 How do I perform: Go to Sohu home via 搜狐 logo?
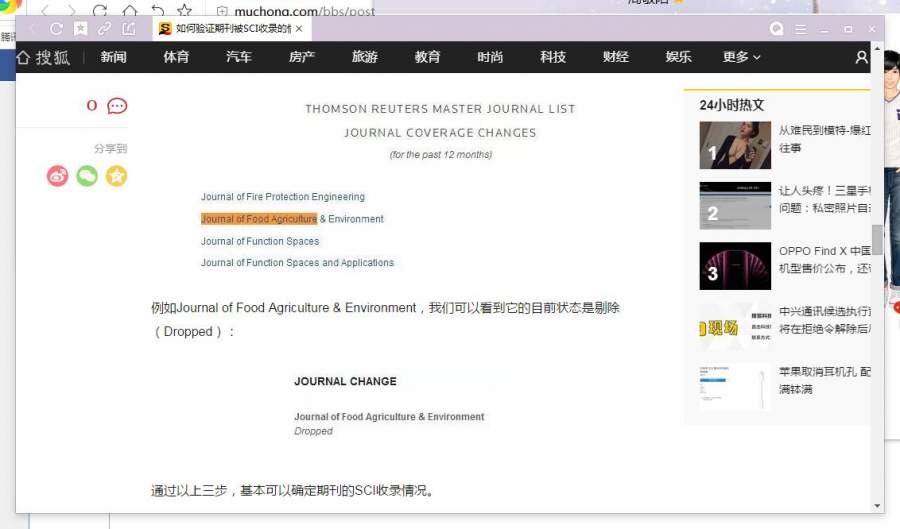44,57
